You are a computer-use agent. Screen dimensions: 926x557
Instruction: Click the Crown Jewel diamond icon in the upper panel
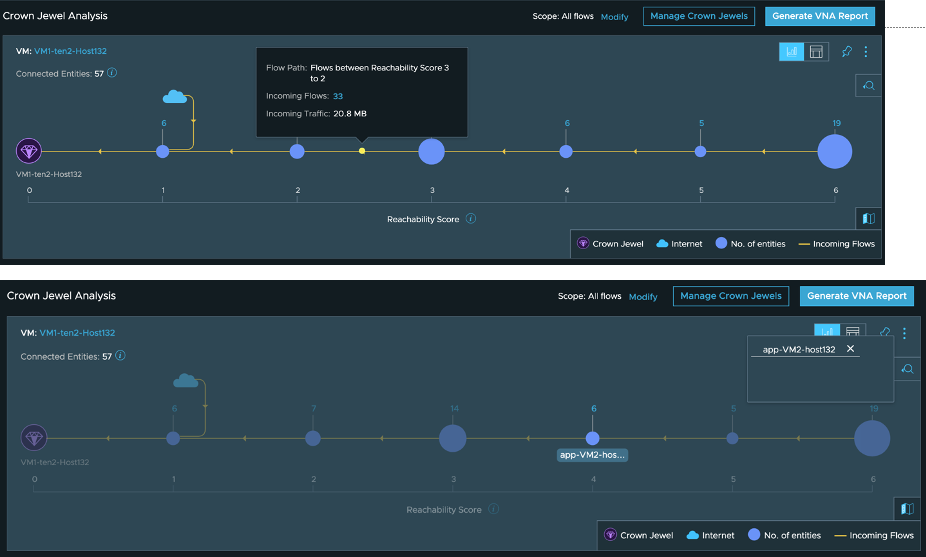pos(29,151)
